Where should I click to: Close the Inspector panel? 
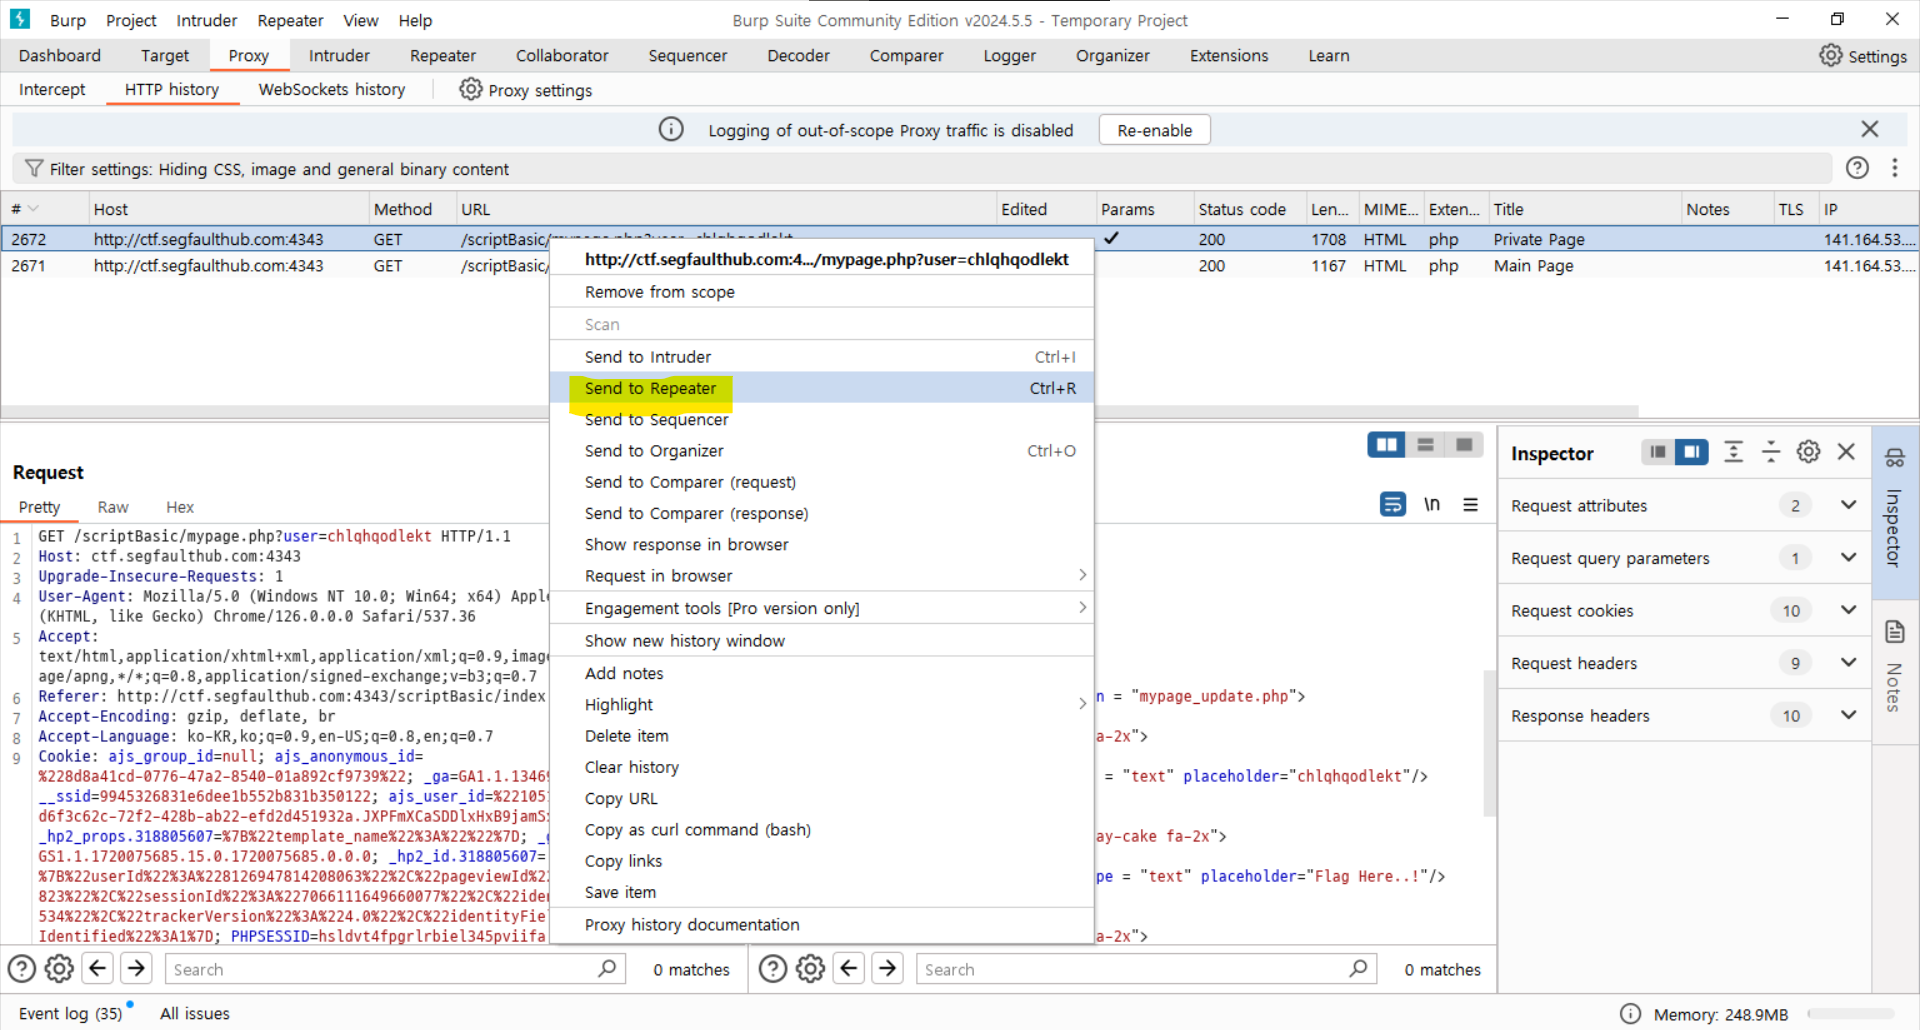1846,452
